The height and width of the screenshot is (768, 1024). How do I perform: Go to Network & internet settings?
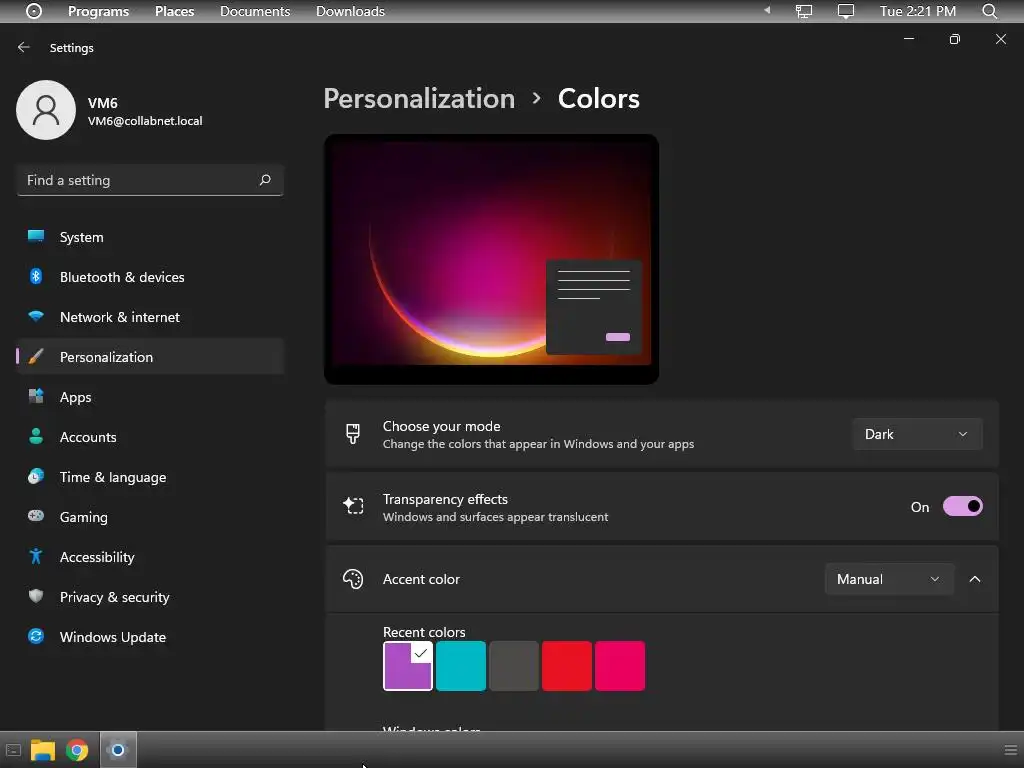(x=150, y=317)
